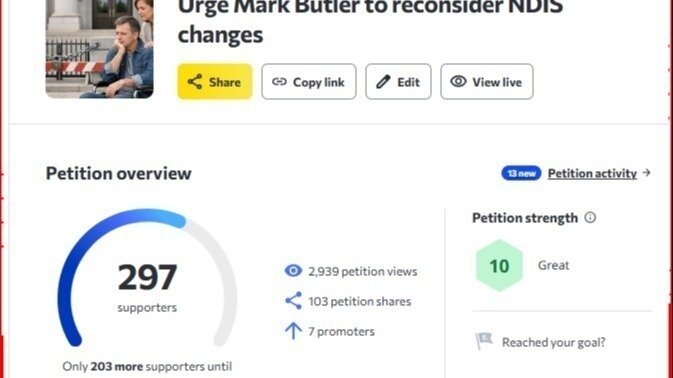Click the Petition strength info icon
The image size is (673, 378).
(x=590, y=218)
